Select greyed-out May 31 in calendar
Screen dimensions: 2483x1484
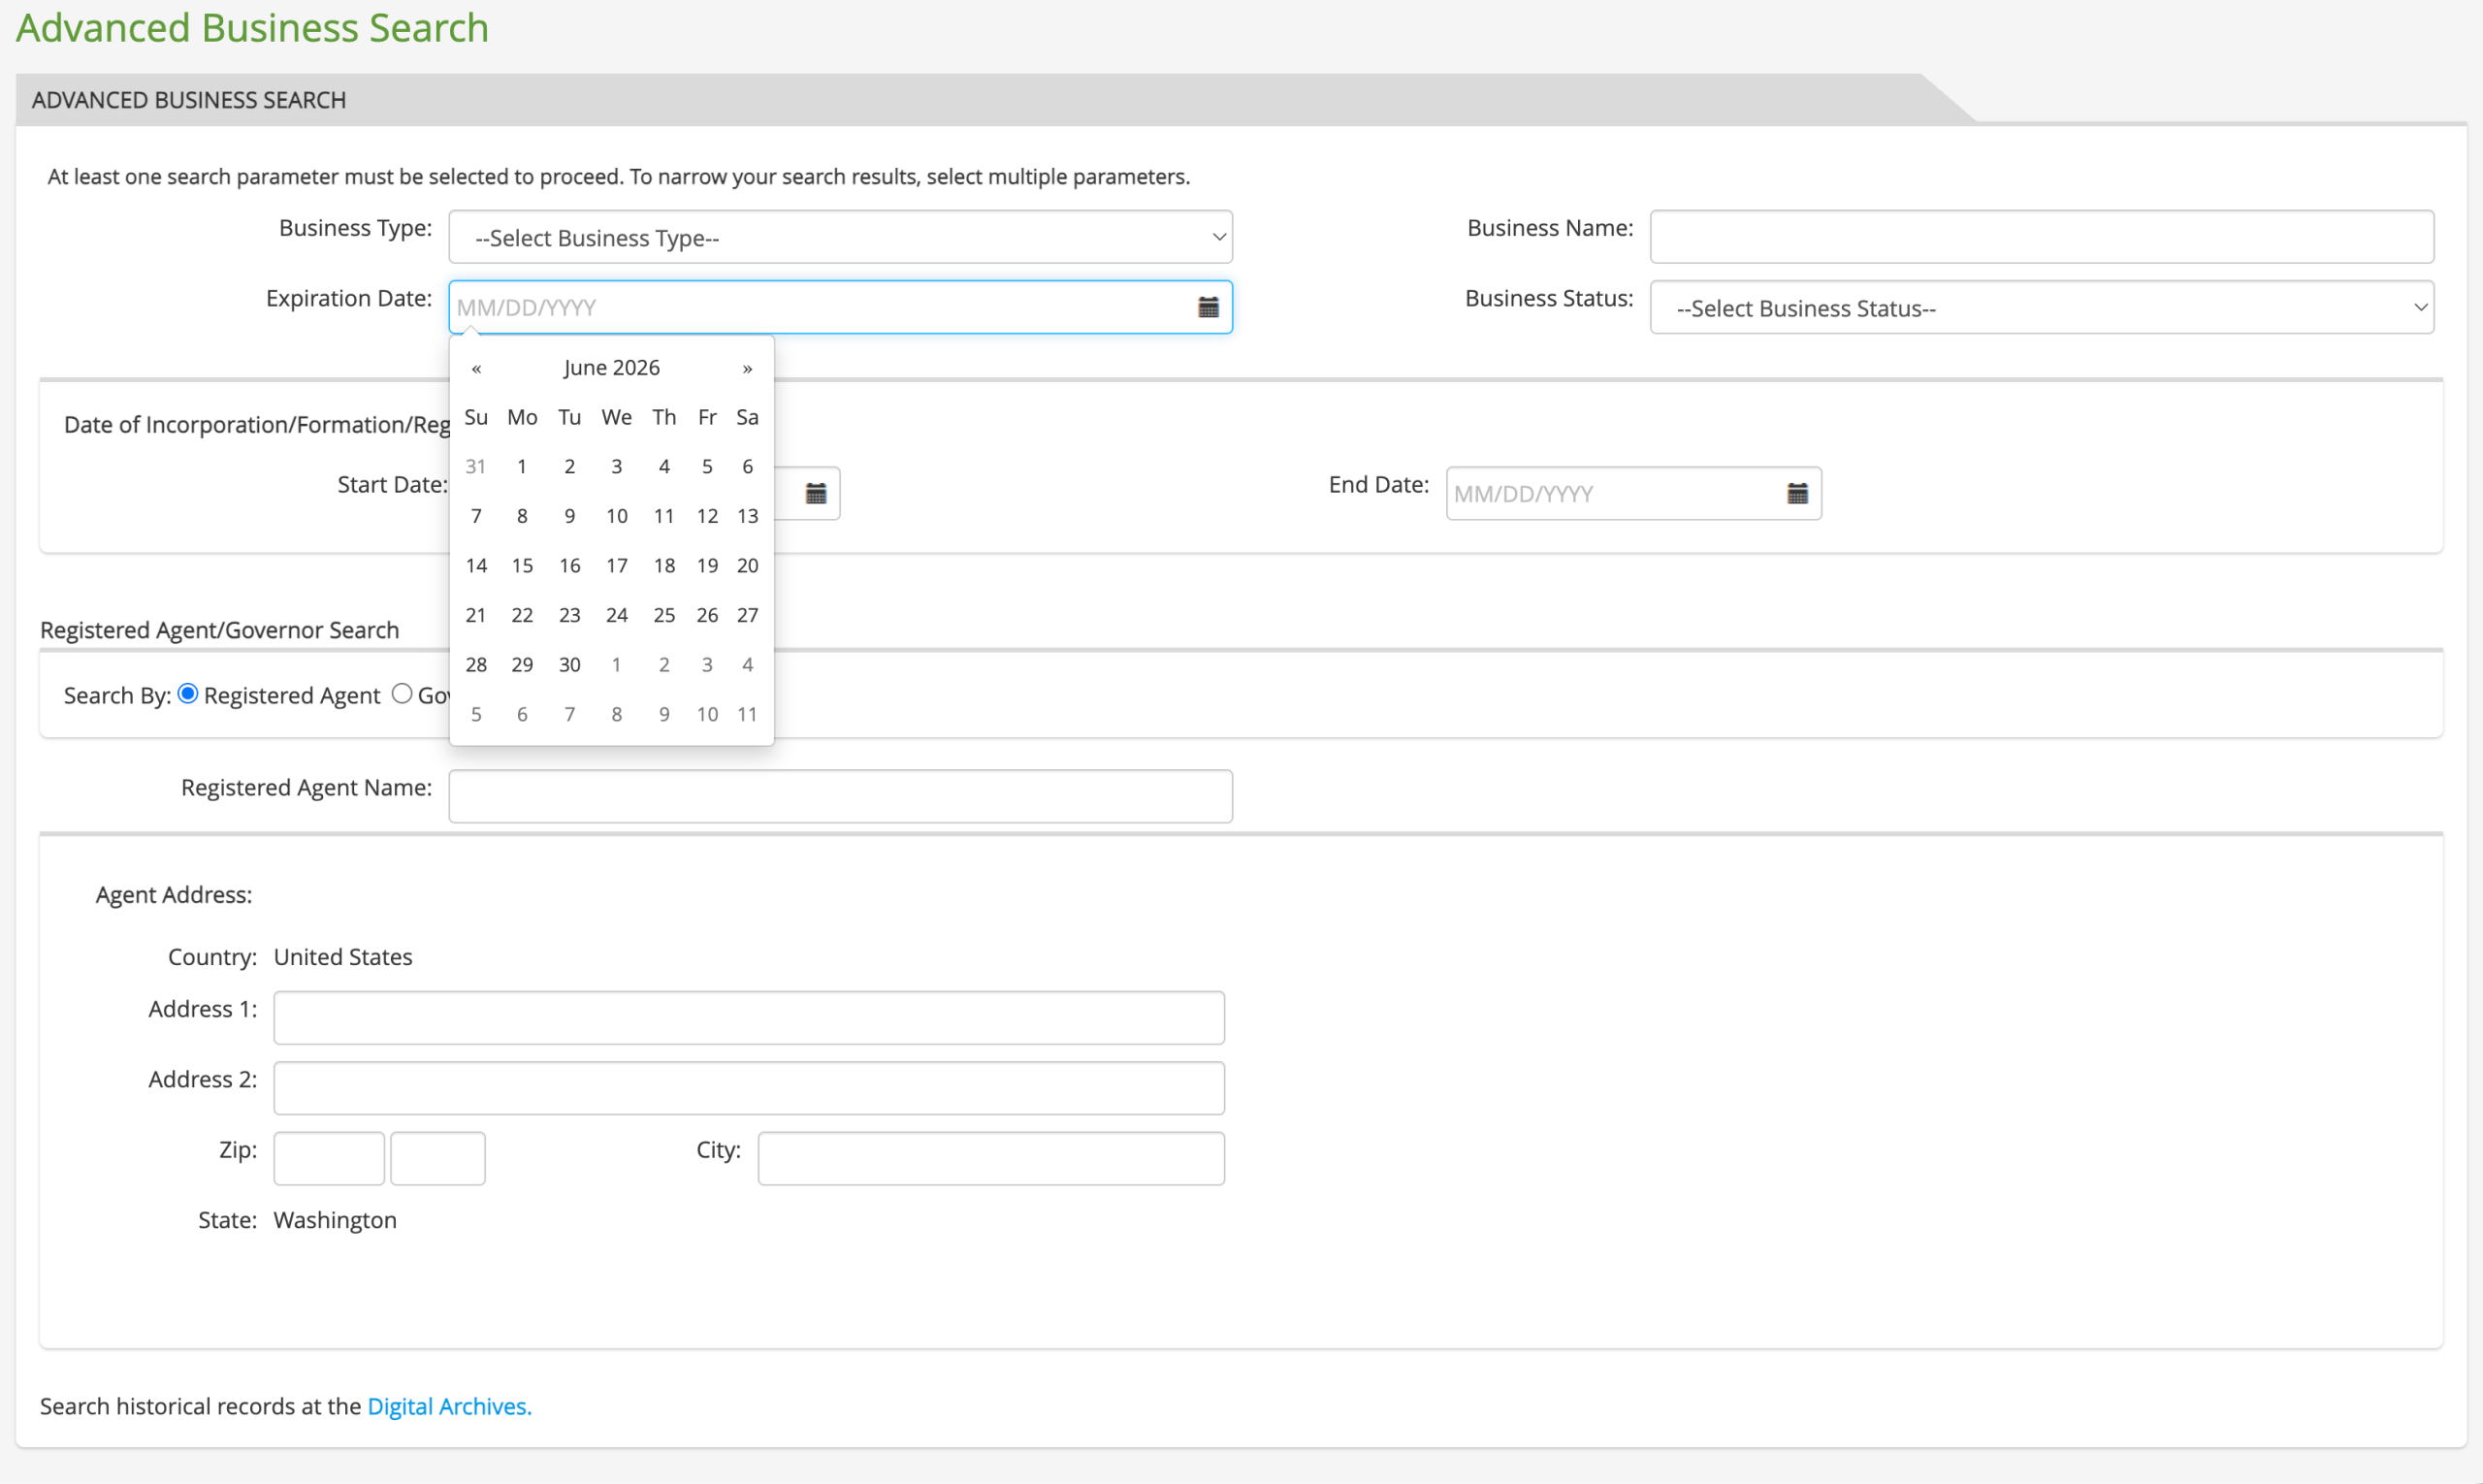(x=476, y=467)
